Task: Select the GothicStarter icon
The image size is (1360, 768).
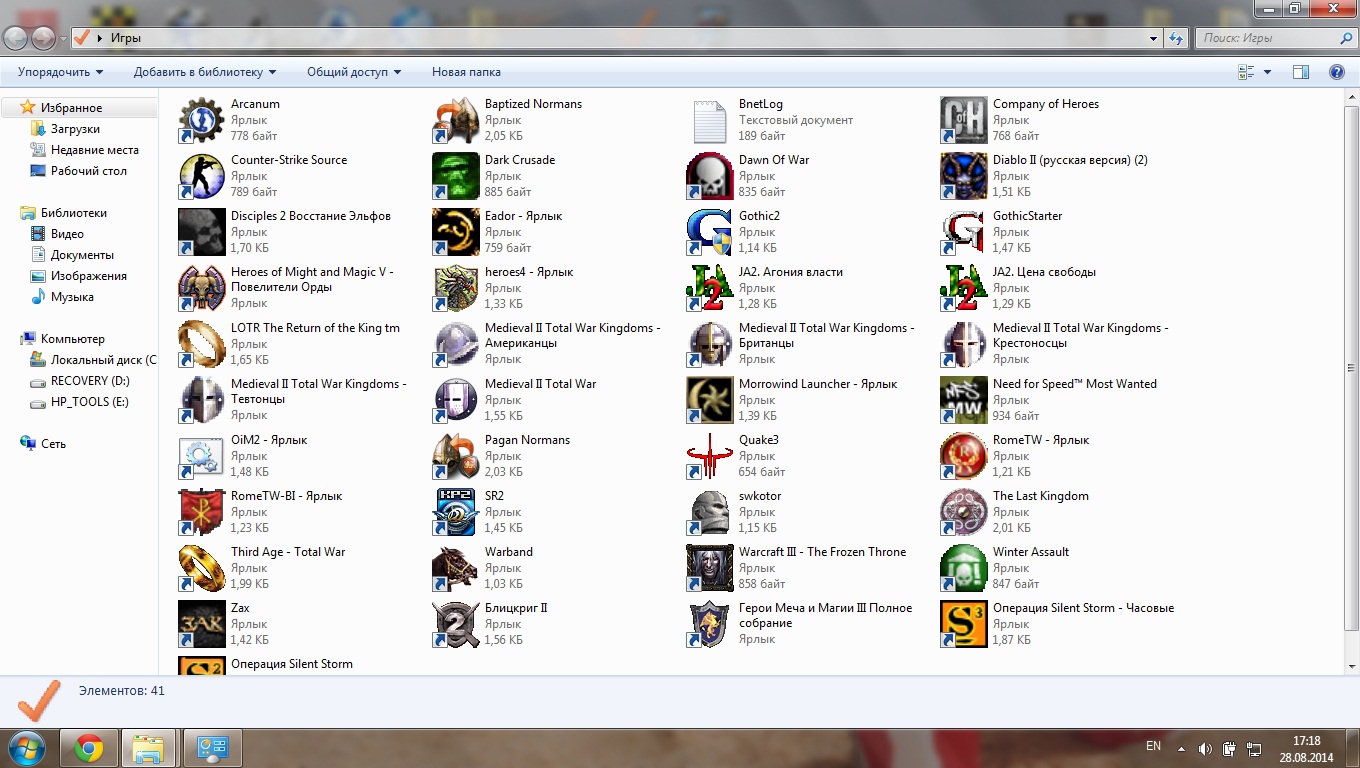Action: coord(964,232)
